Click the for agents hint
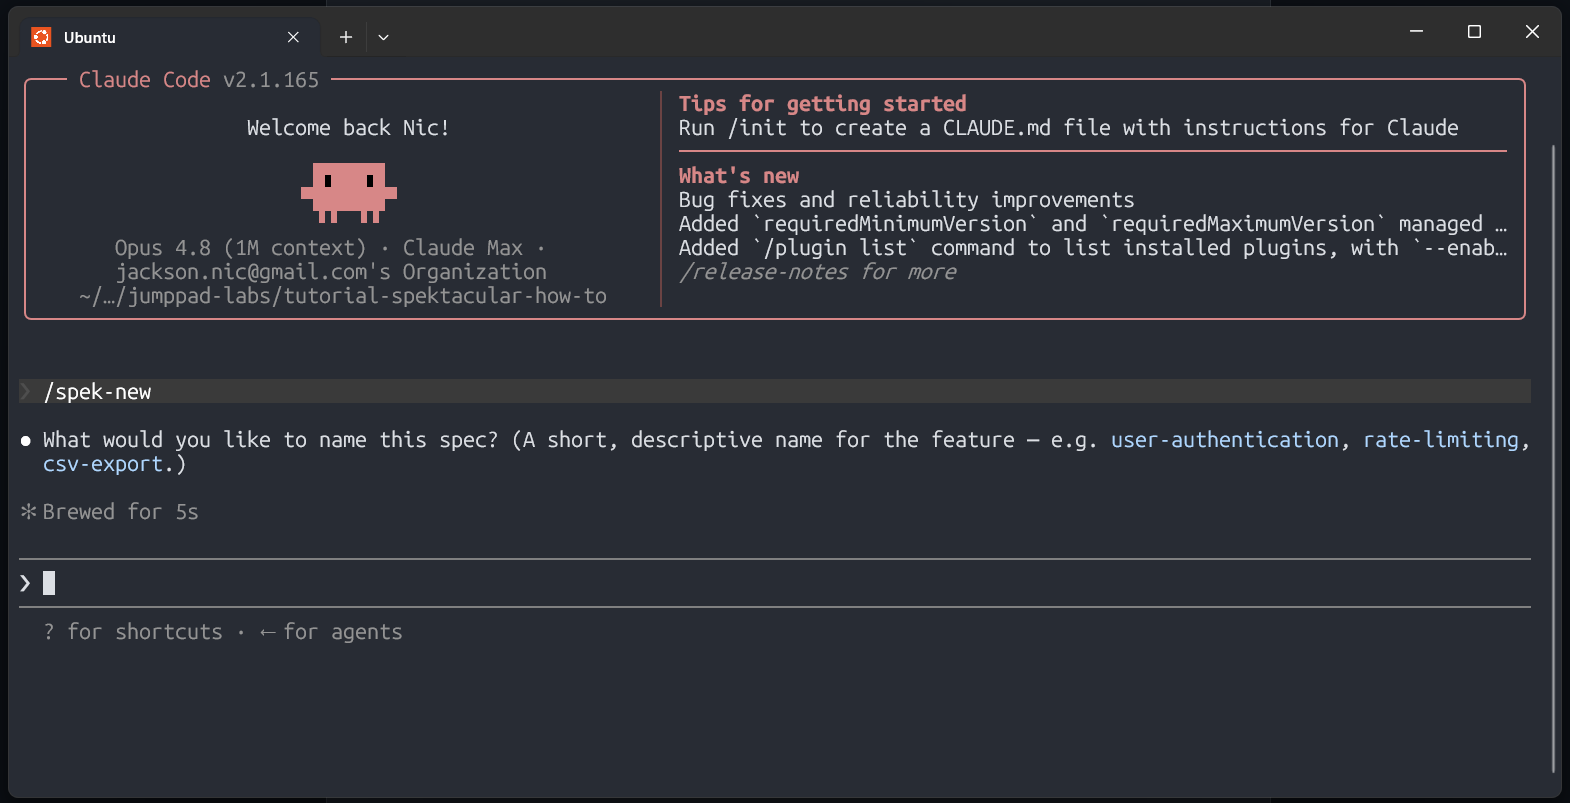This screenshot has height=803, width=1570. pos(331,632)
